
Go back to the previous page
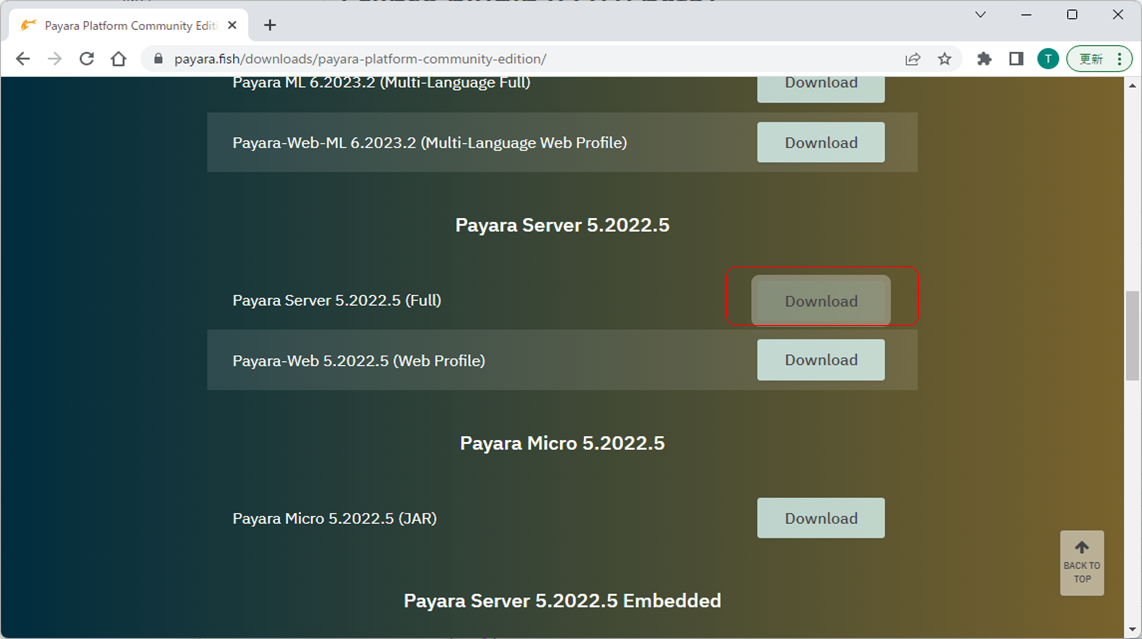[x=23, y=59]
